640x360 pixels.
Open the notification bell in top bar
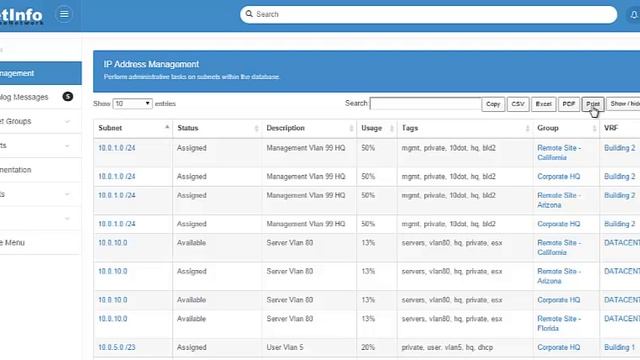(634, 15)
